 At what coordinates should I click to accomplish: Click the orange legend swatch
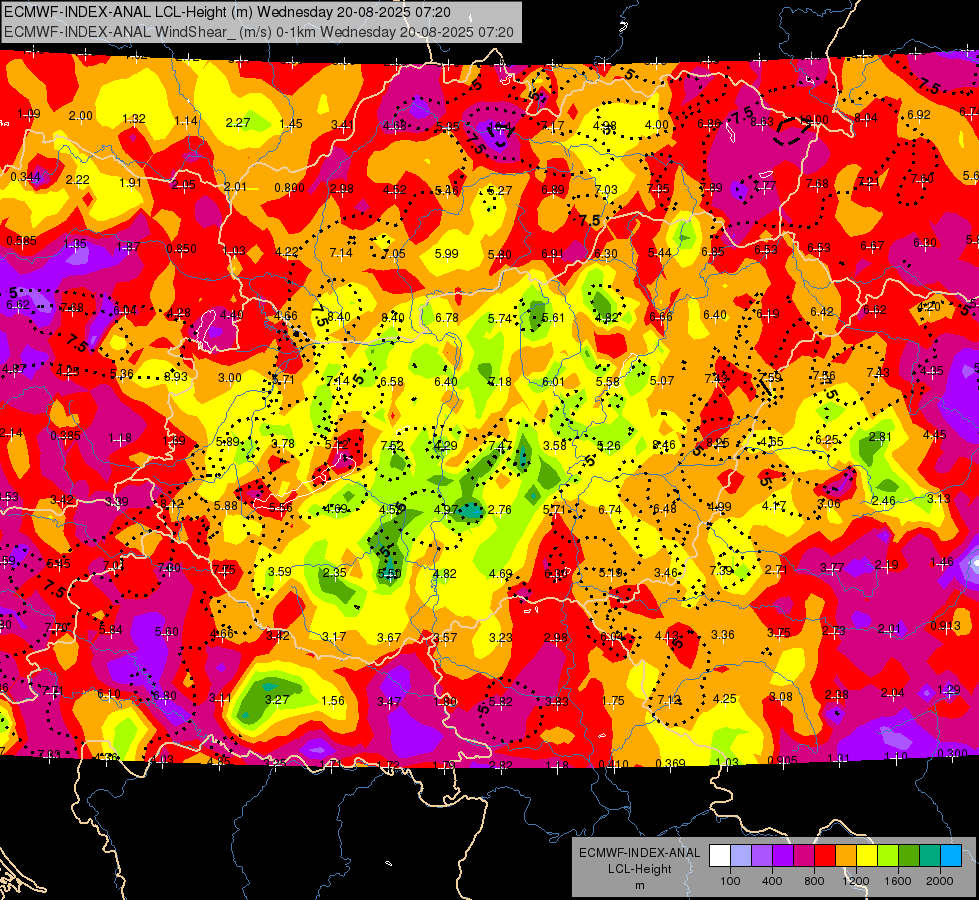pyautogui.click(x=846, y=856)
